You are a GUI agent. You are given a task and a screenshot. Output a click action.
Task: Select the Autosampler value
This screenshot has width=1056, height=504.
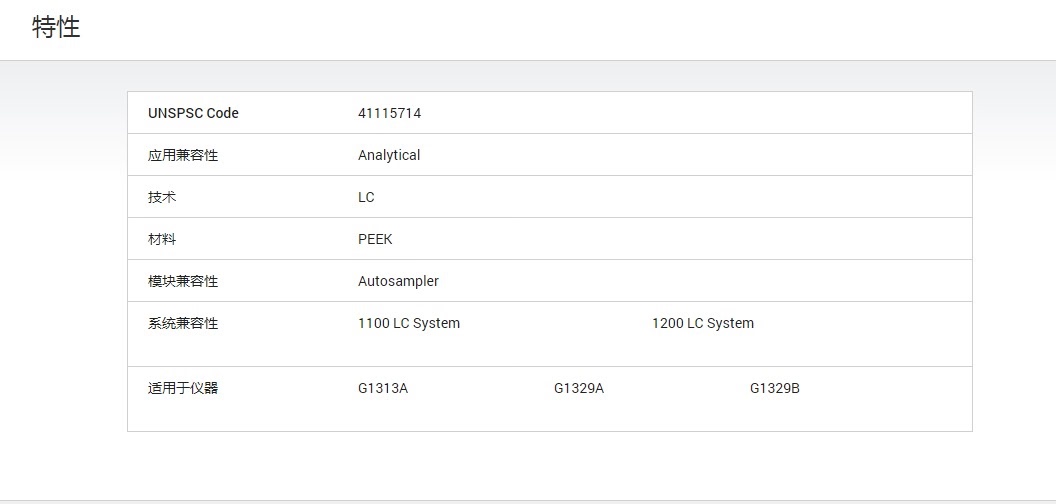(x=398, y=281)
